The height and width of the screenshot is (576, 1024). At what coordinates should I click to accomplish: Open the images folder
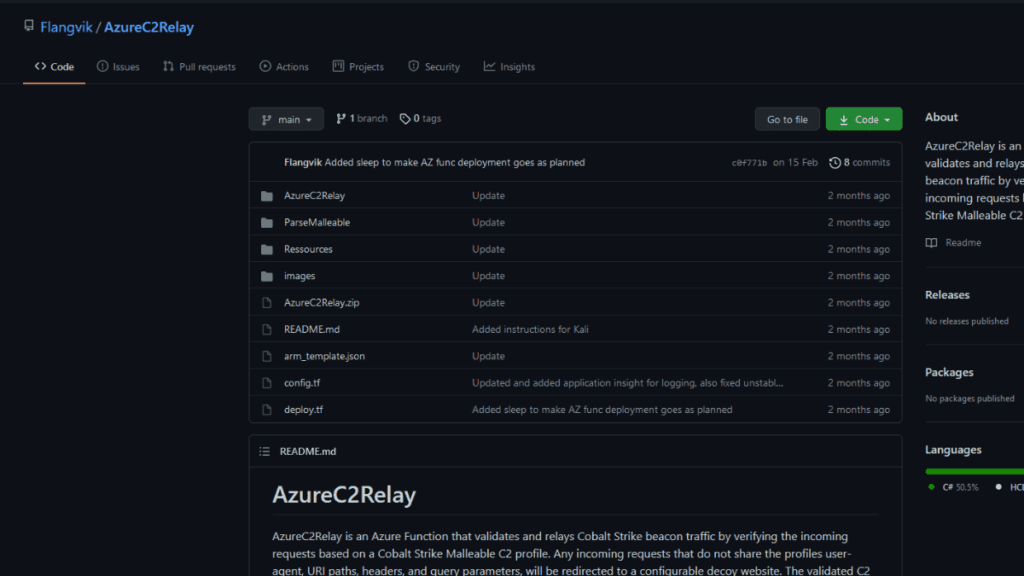299,276
